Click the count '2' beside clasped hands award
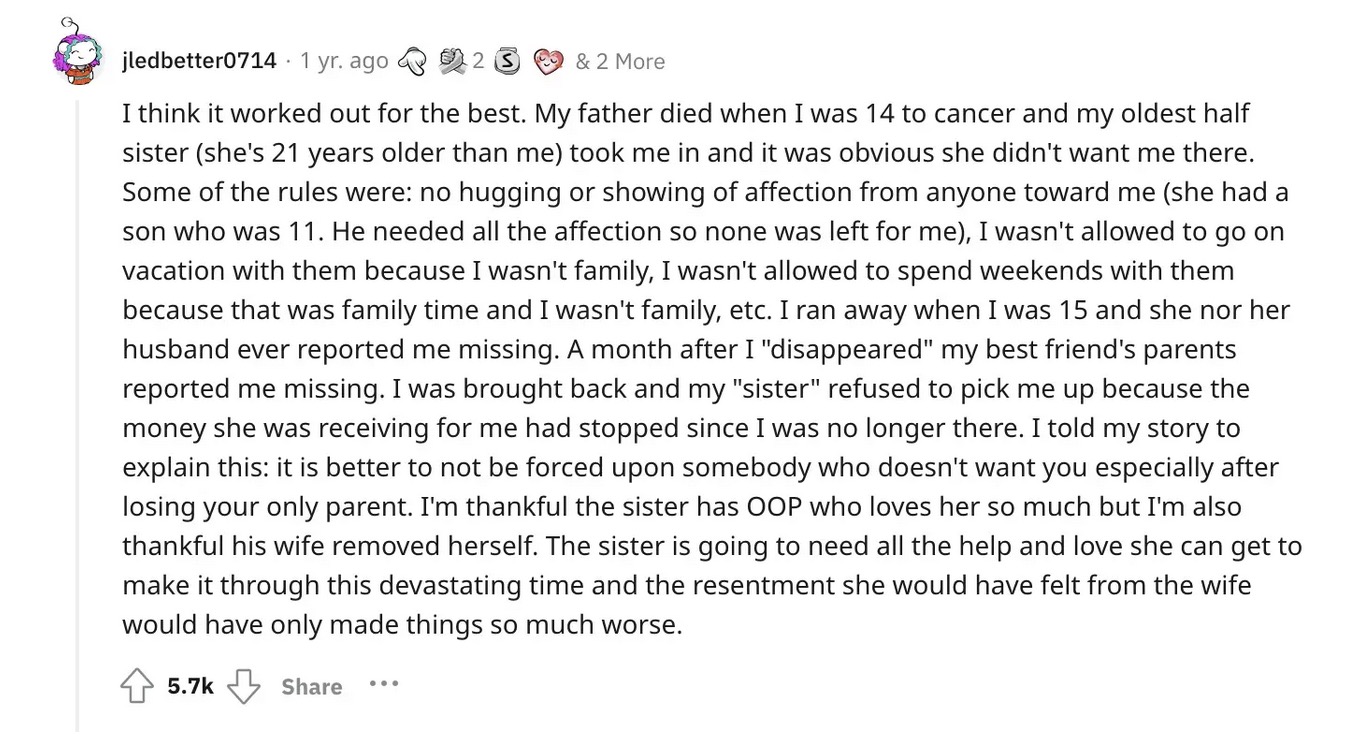Screen dimensions: 1346x738 [478, 61]
